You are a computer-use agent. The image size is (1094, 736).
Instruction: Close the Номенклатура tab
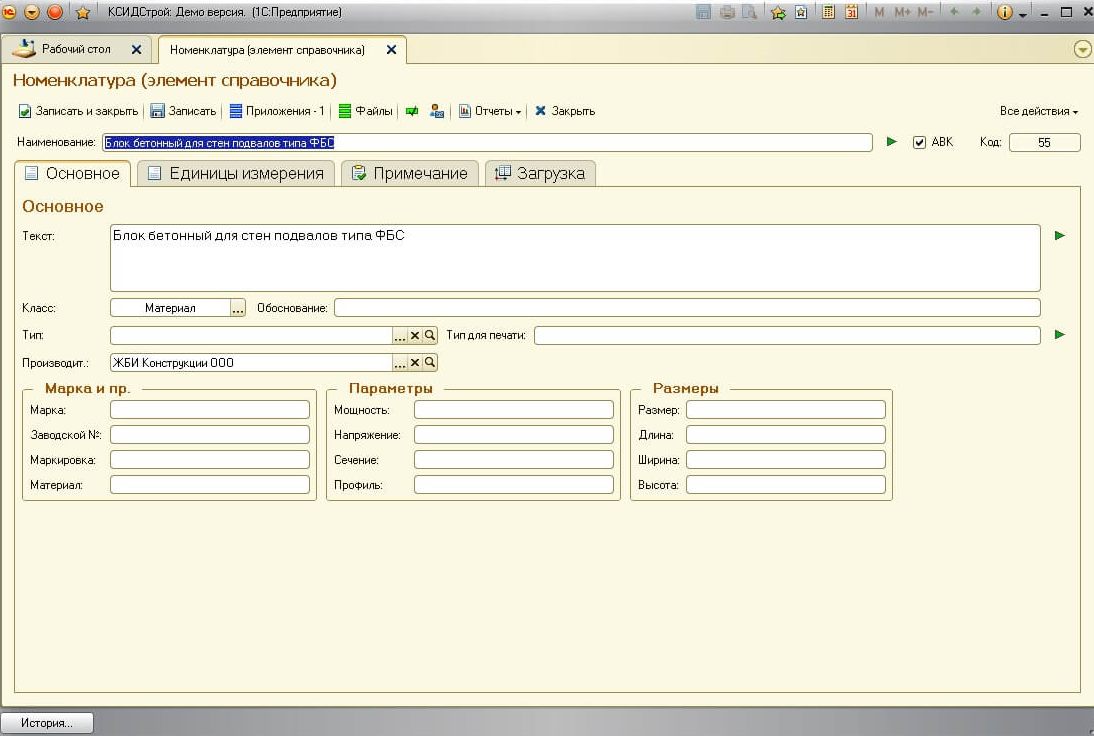click(391, 49)
